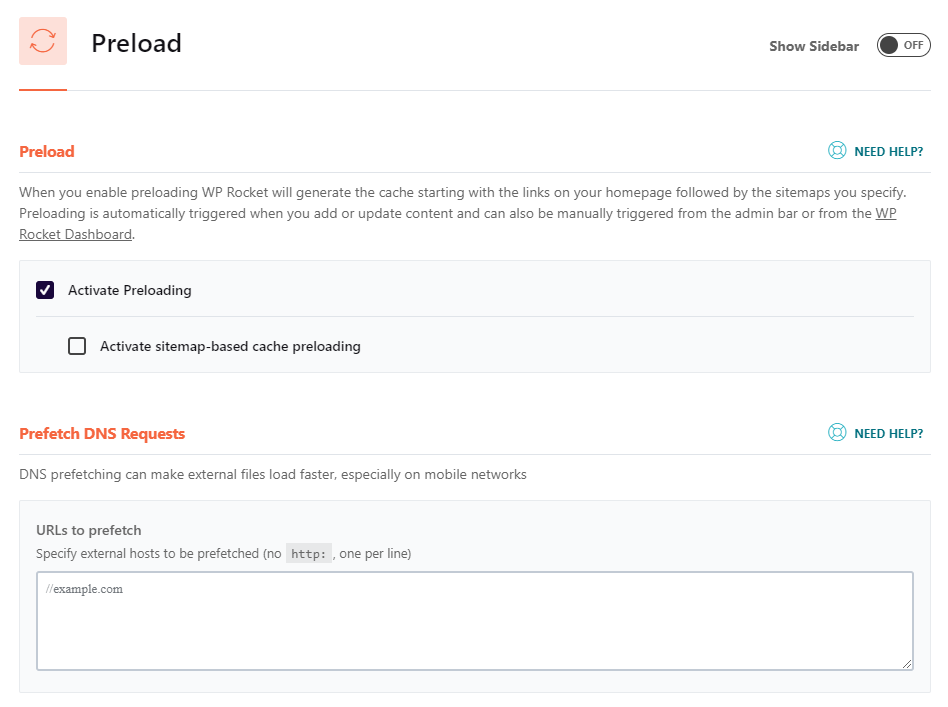The height and width of the screenshot is (707, 948).
Task: Click the Prefetch DNS Requests heading
Action: (102, 434)
